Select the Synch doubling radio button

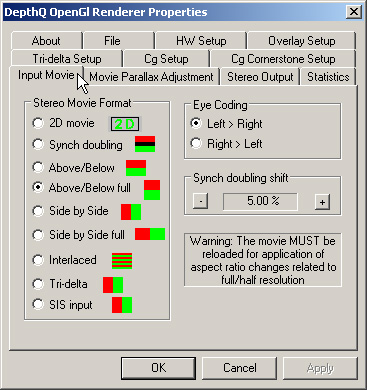click(x=38, y=144)
